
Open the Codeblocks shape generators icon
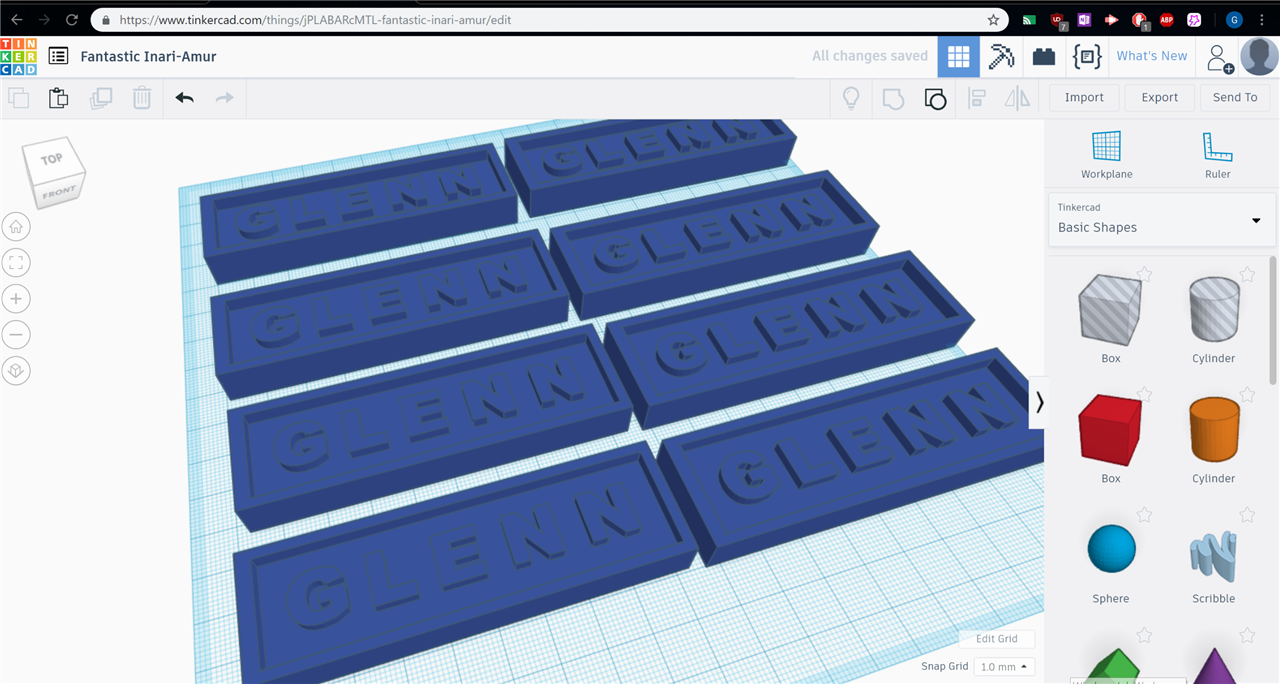[x=1087, y=57]
